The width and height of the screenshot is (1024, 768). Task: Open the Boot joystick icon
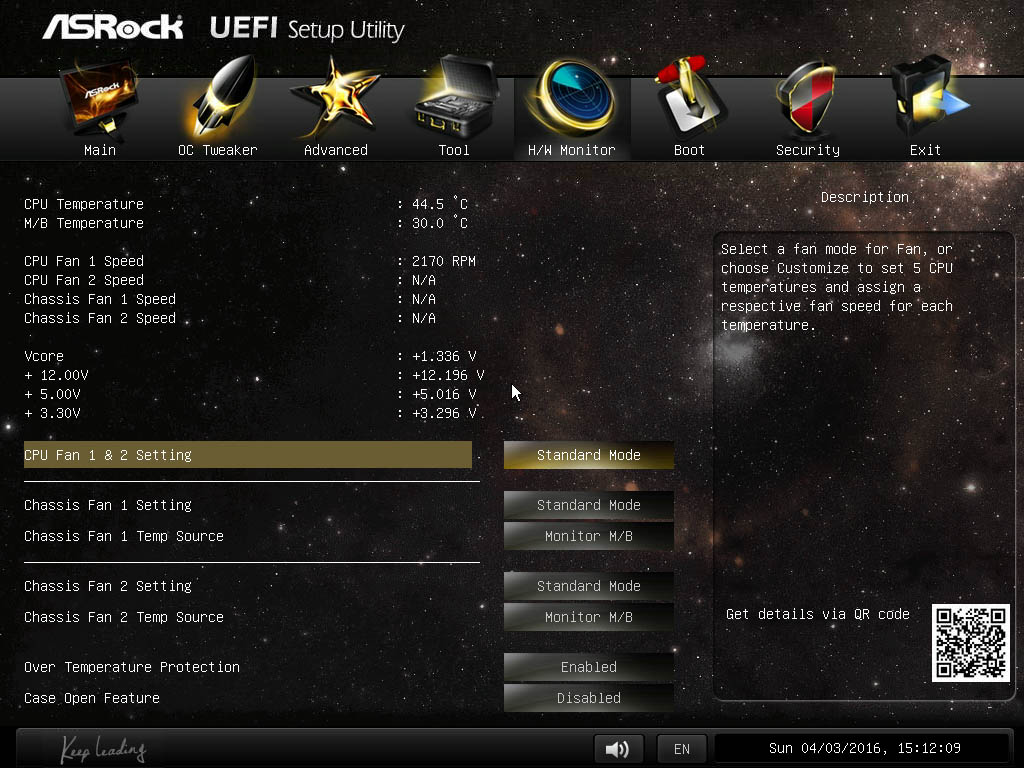click(x=690, y=97)
